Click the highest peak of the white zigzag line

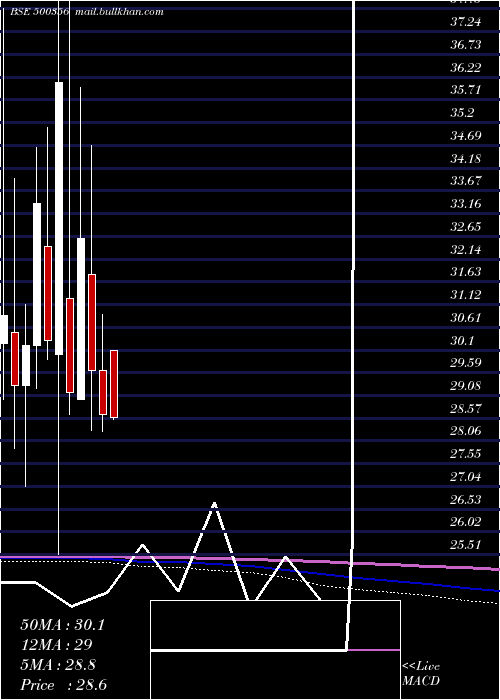pyautogui.click(x=214, y=505)
